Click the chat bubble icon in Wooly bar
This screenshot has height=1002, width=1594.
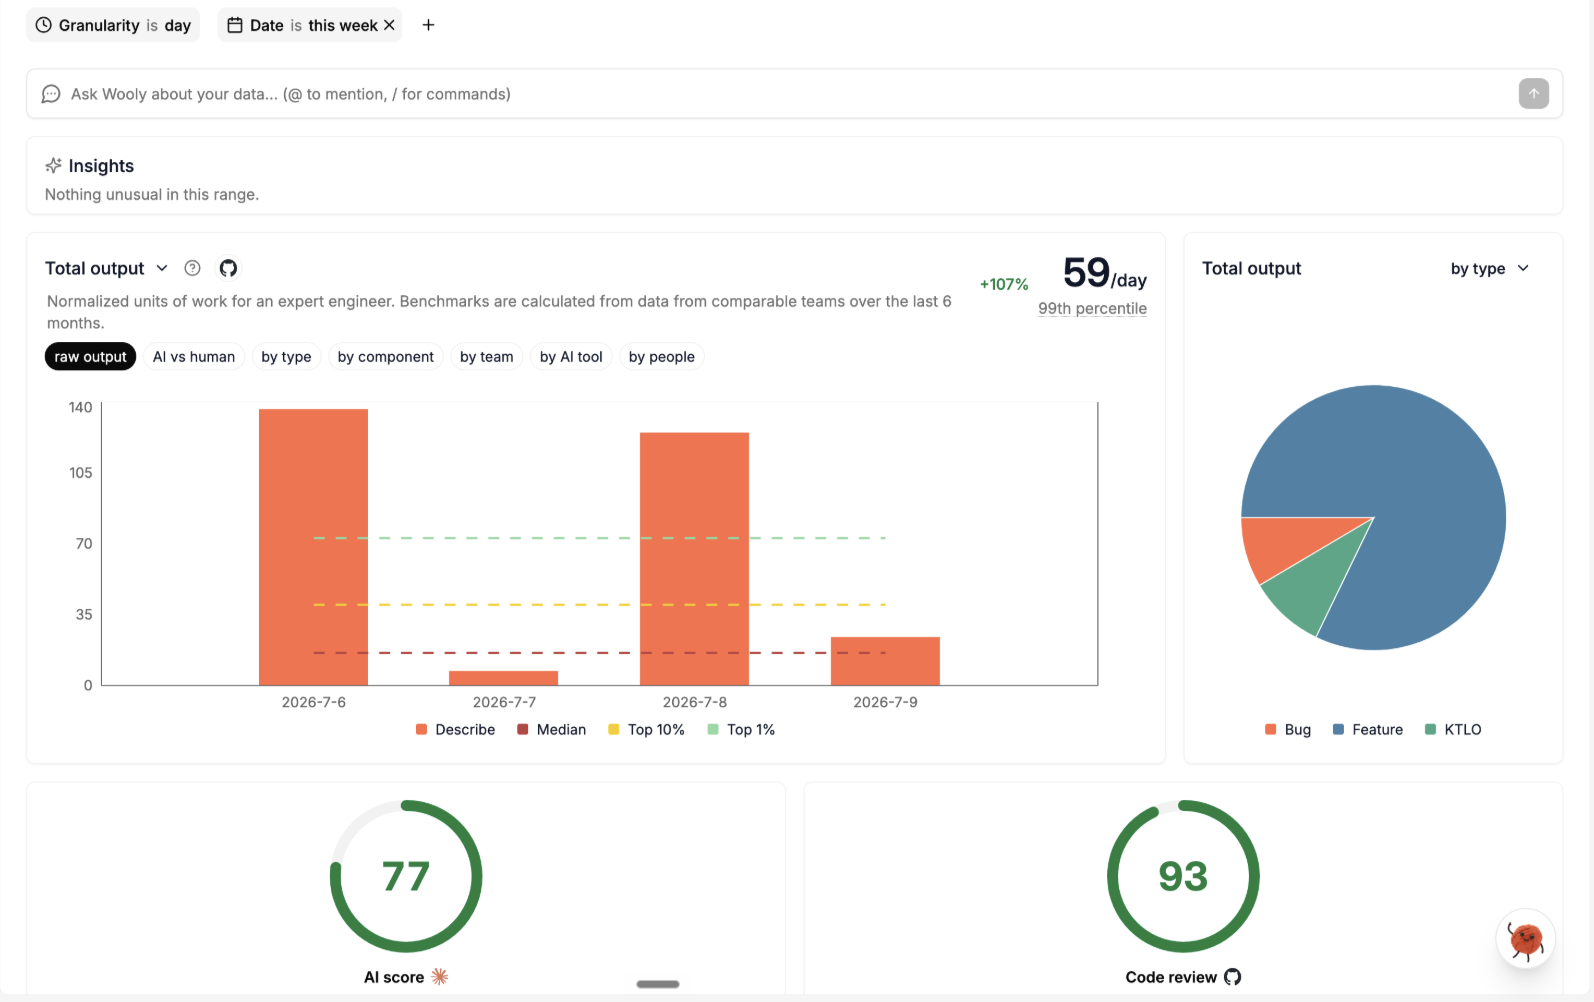point(51,94)
